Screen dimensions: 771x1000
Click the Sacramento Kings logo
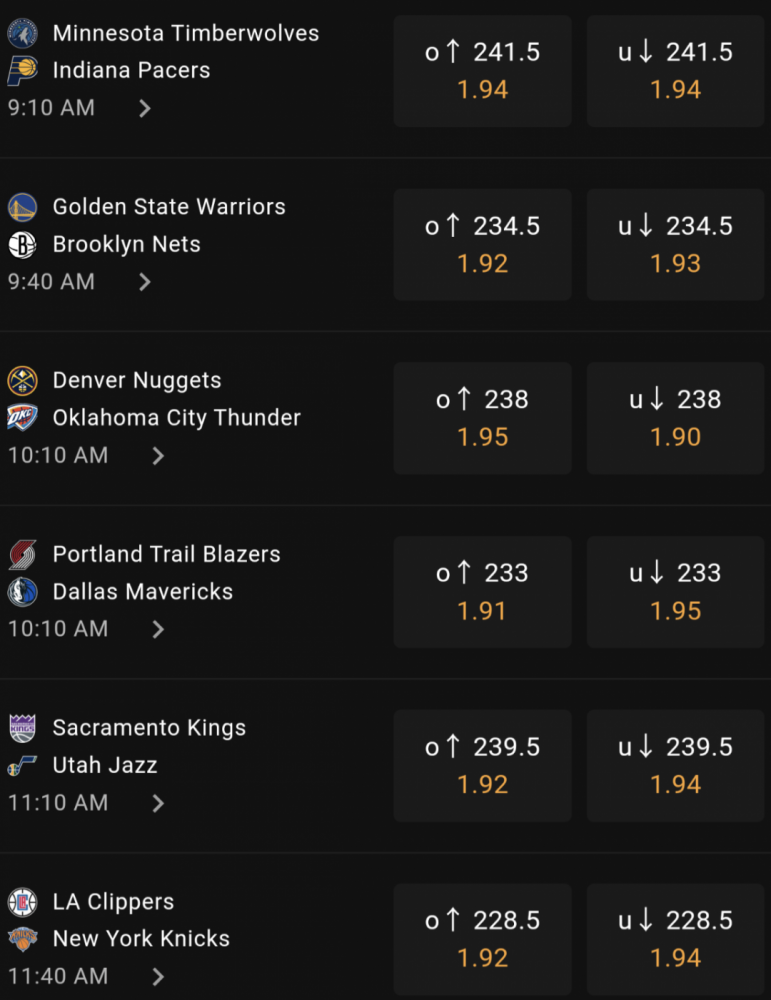(22, 728)
